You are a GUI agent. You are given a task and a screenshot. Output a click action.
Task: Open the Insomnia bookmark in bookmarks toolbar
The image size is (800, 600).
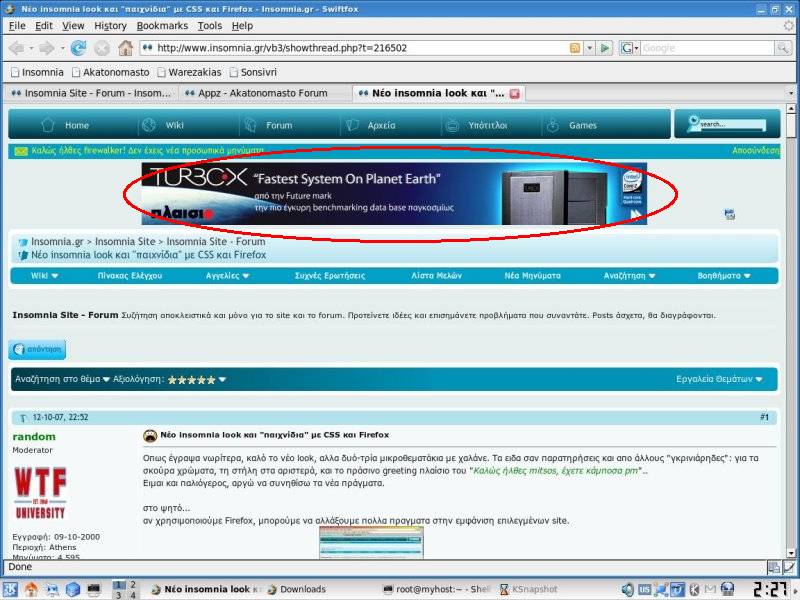[37, 72]
